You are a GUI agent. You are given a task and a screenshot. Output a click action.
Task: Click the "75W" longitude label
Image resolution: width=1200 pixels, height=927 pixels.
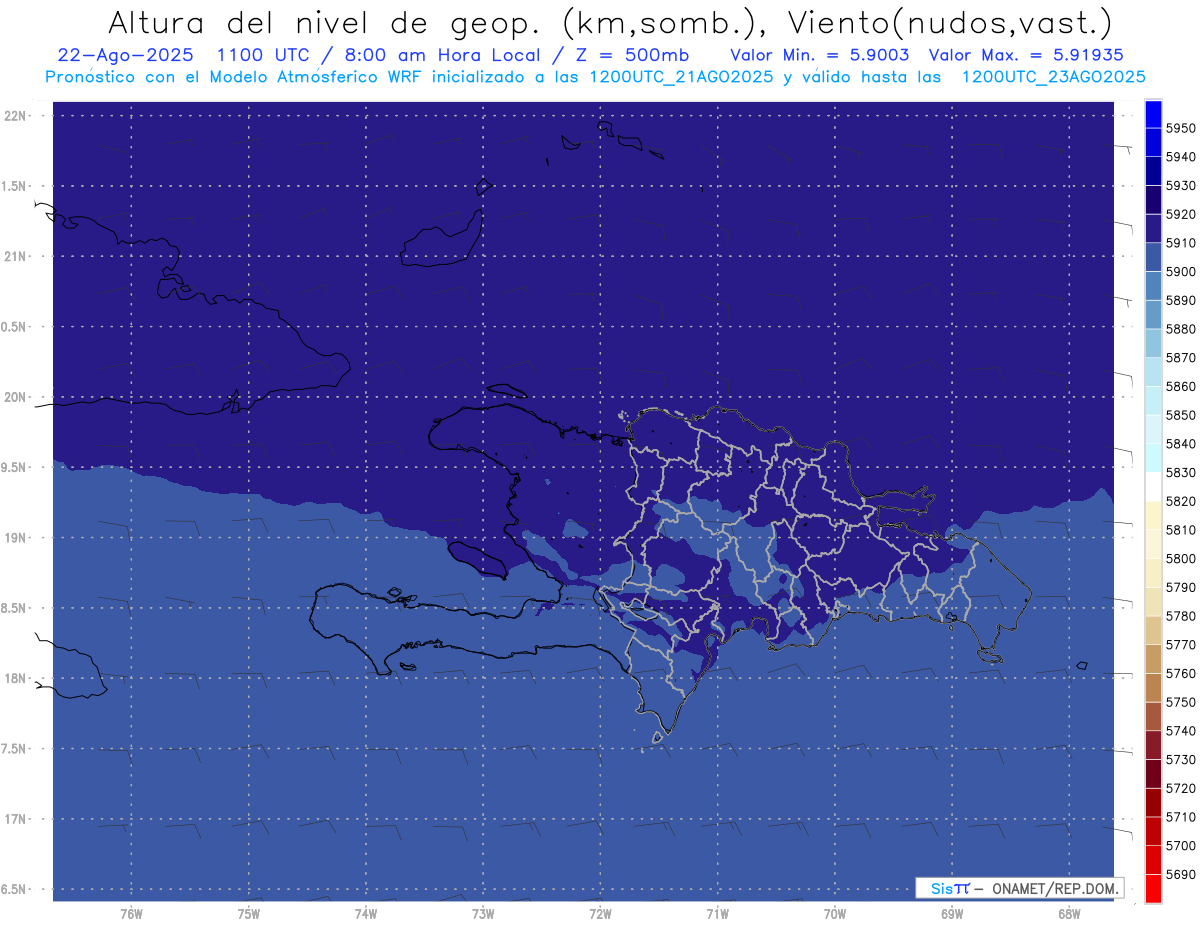(248, 913)
